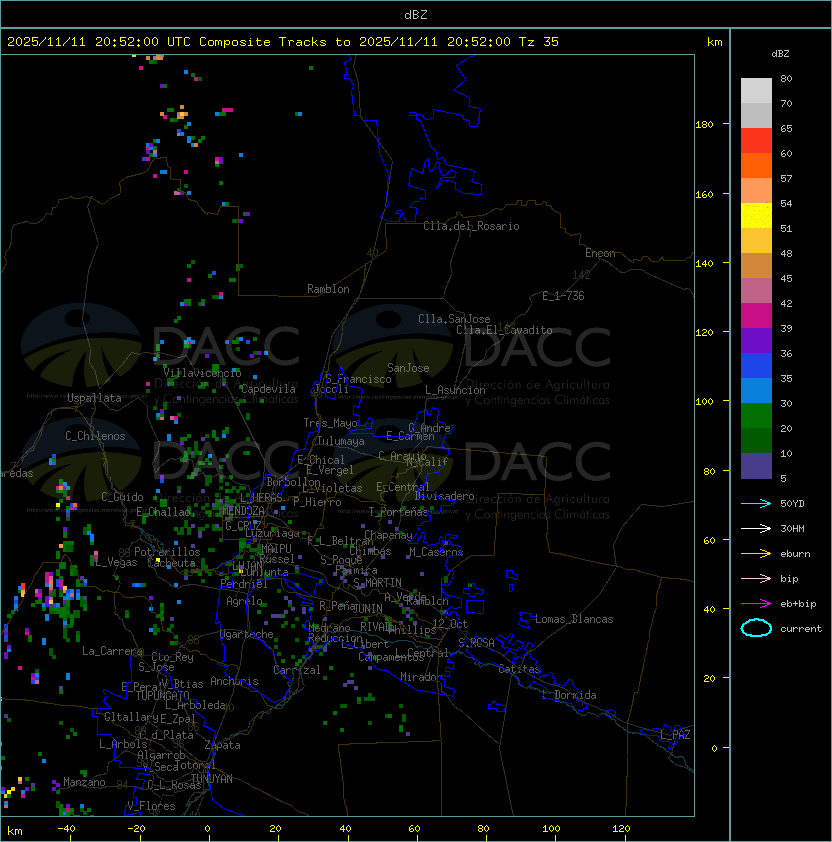Screen dimensions: 832x842
Task: Click the Catitas map label
Action: 519,669
